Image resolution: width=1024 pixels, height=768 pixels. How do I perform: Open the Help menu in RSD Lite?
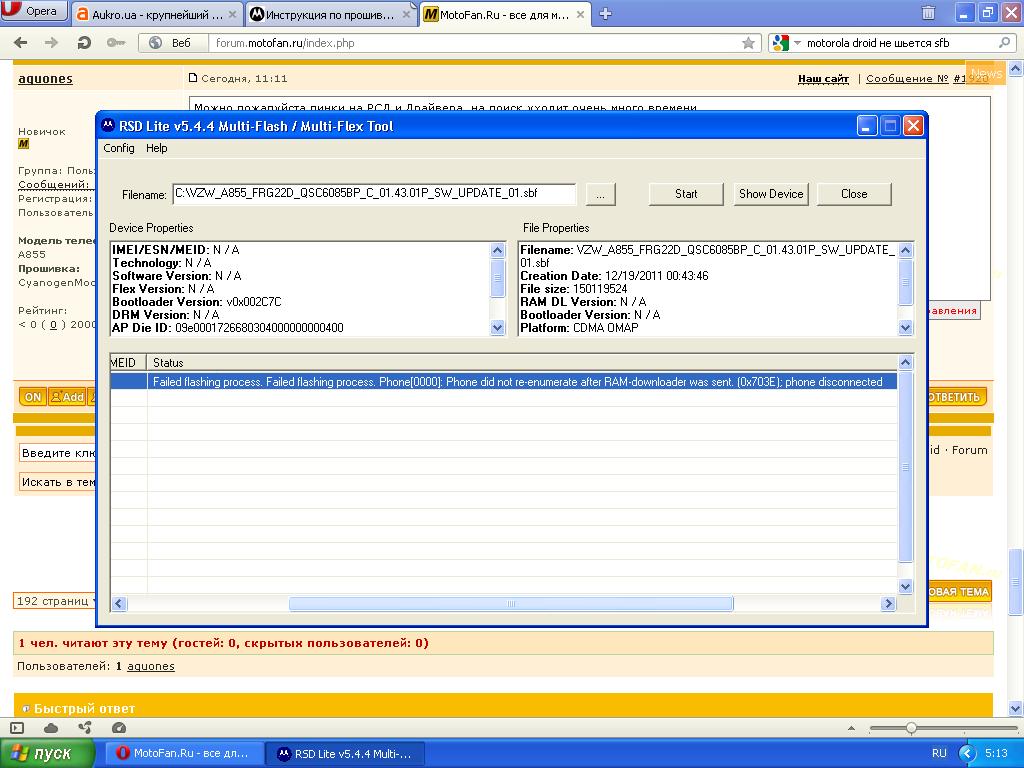click(157, 148)
